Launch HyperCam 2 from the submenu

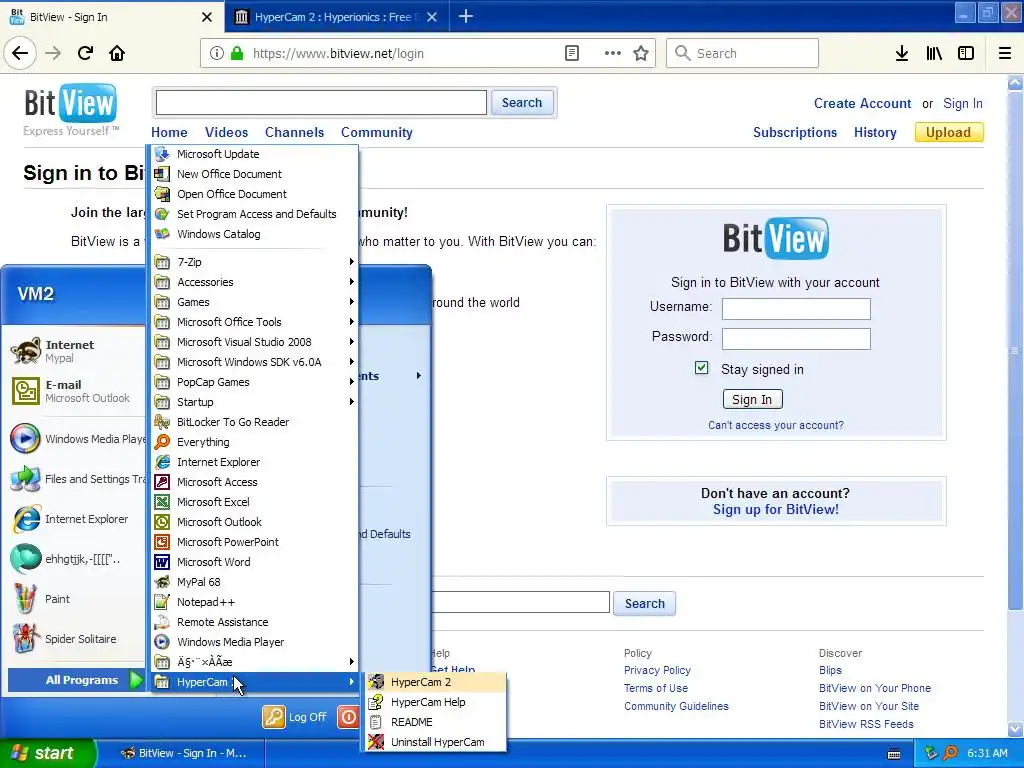coord(434,682)
